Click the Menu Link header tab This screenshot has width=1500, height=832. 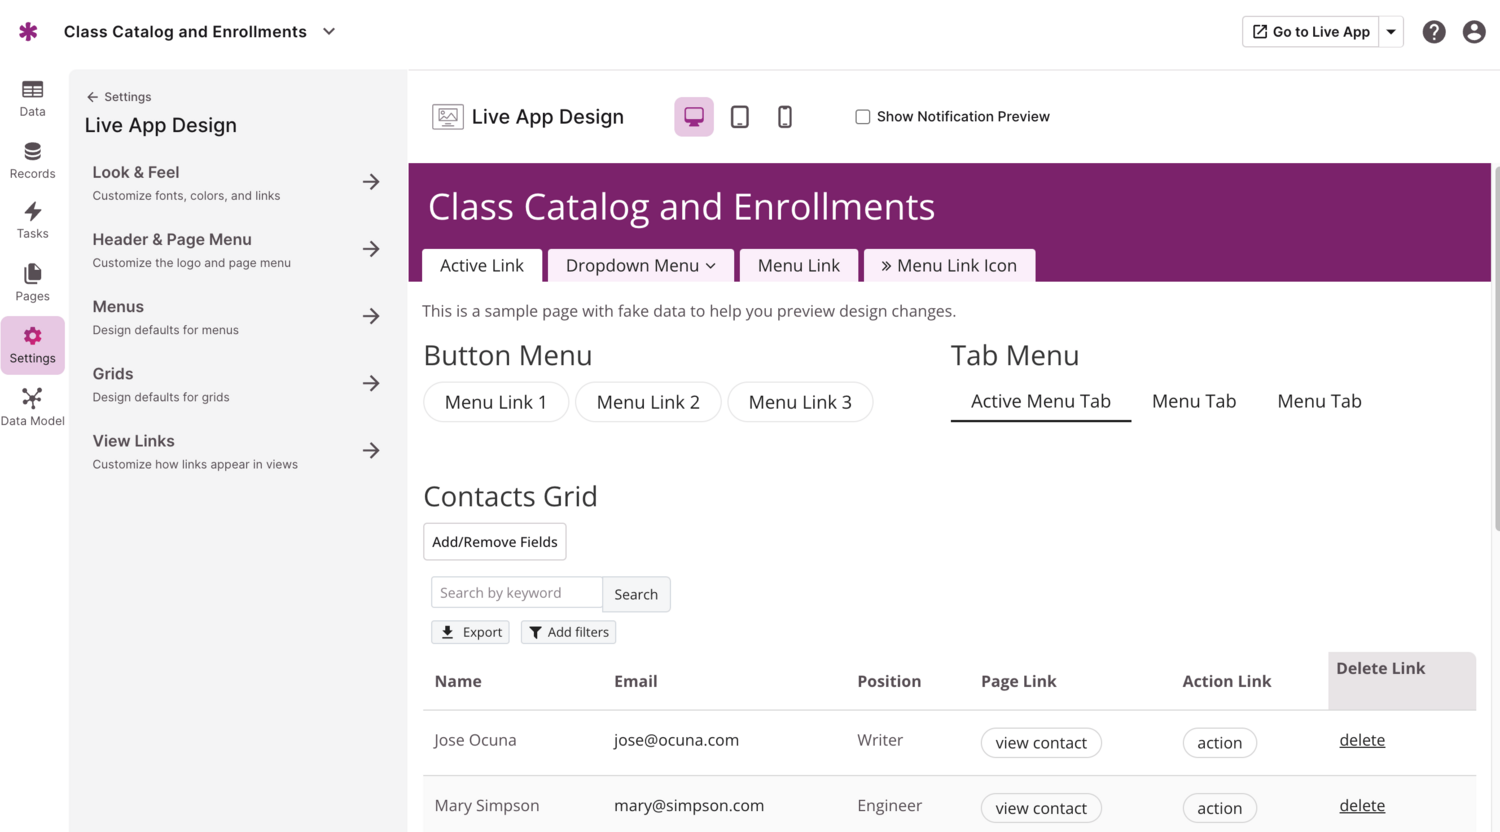799,266
